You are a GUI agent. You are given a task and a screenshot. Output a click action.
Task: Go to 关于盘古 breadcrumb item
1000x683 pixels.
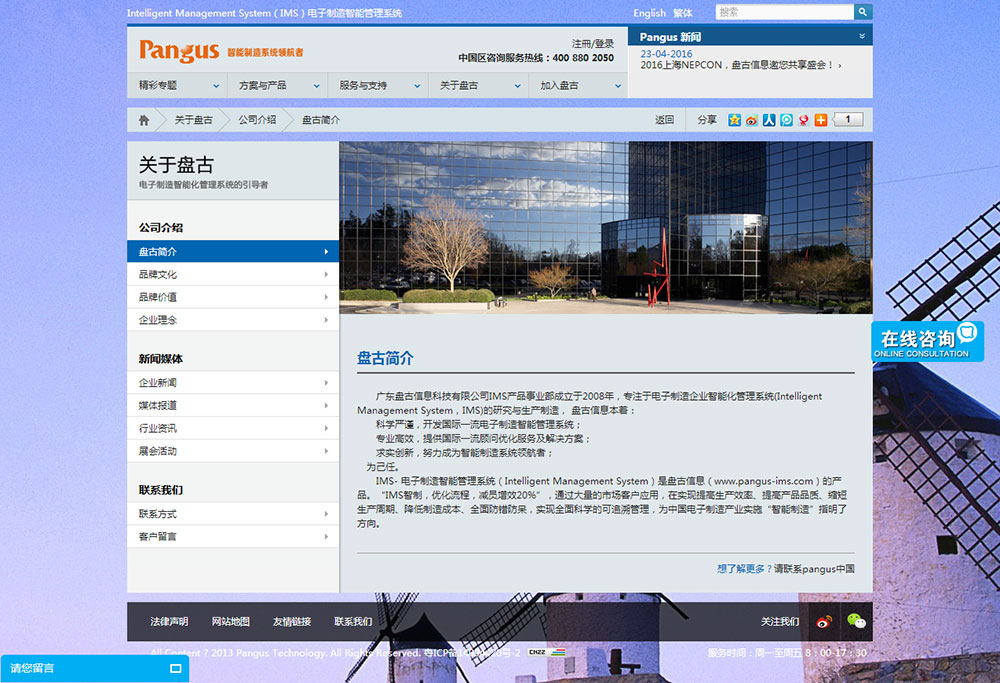[x=193, y=120]
